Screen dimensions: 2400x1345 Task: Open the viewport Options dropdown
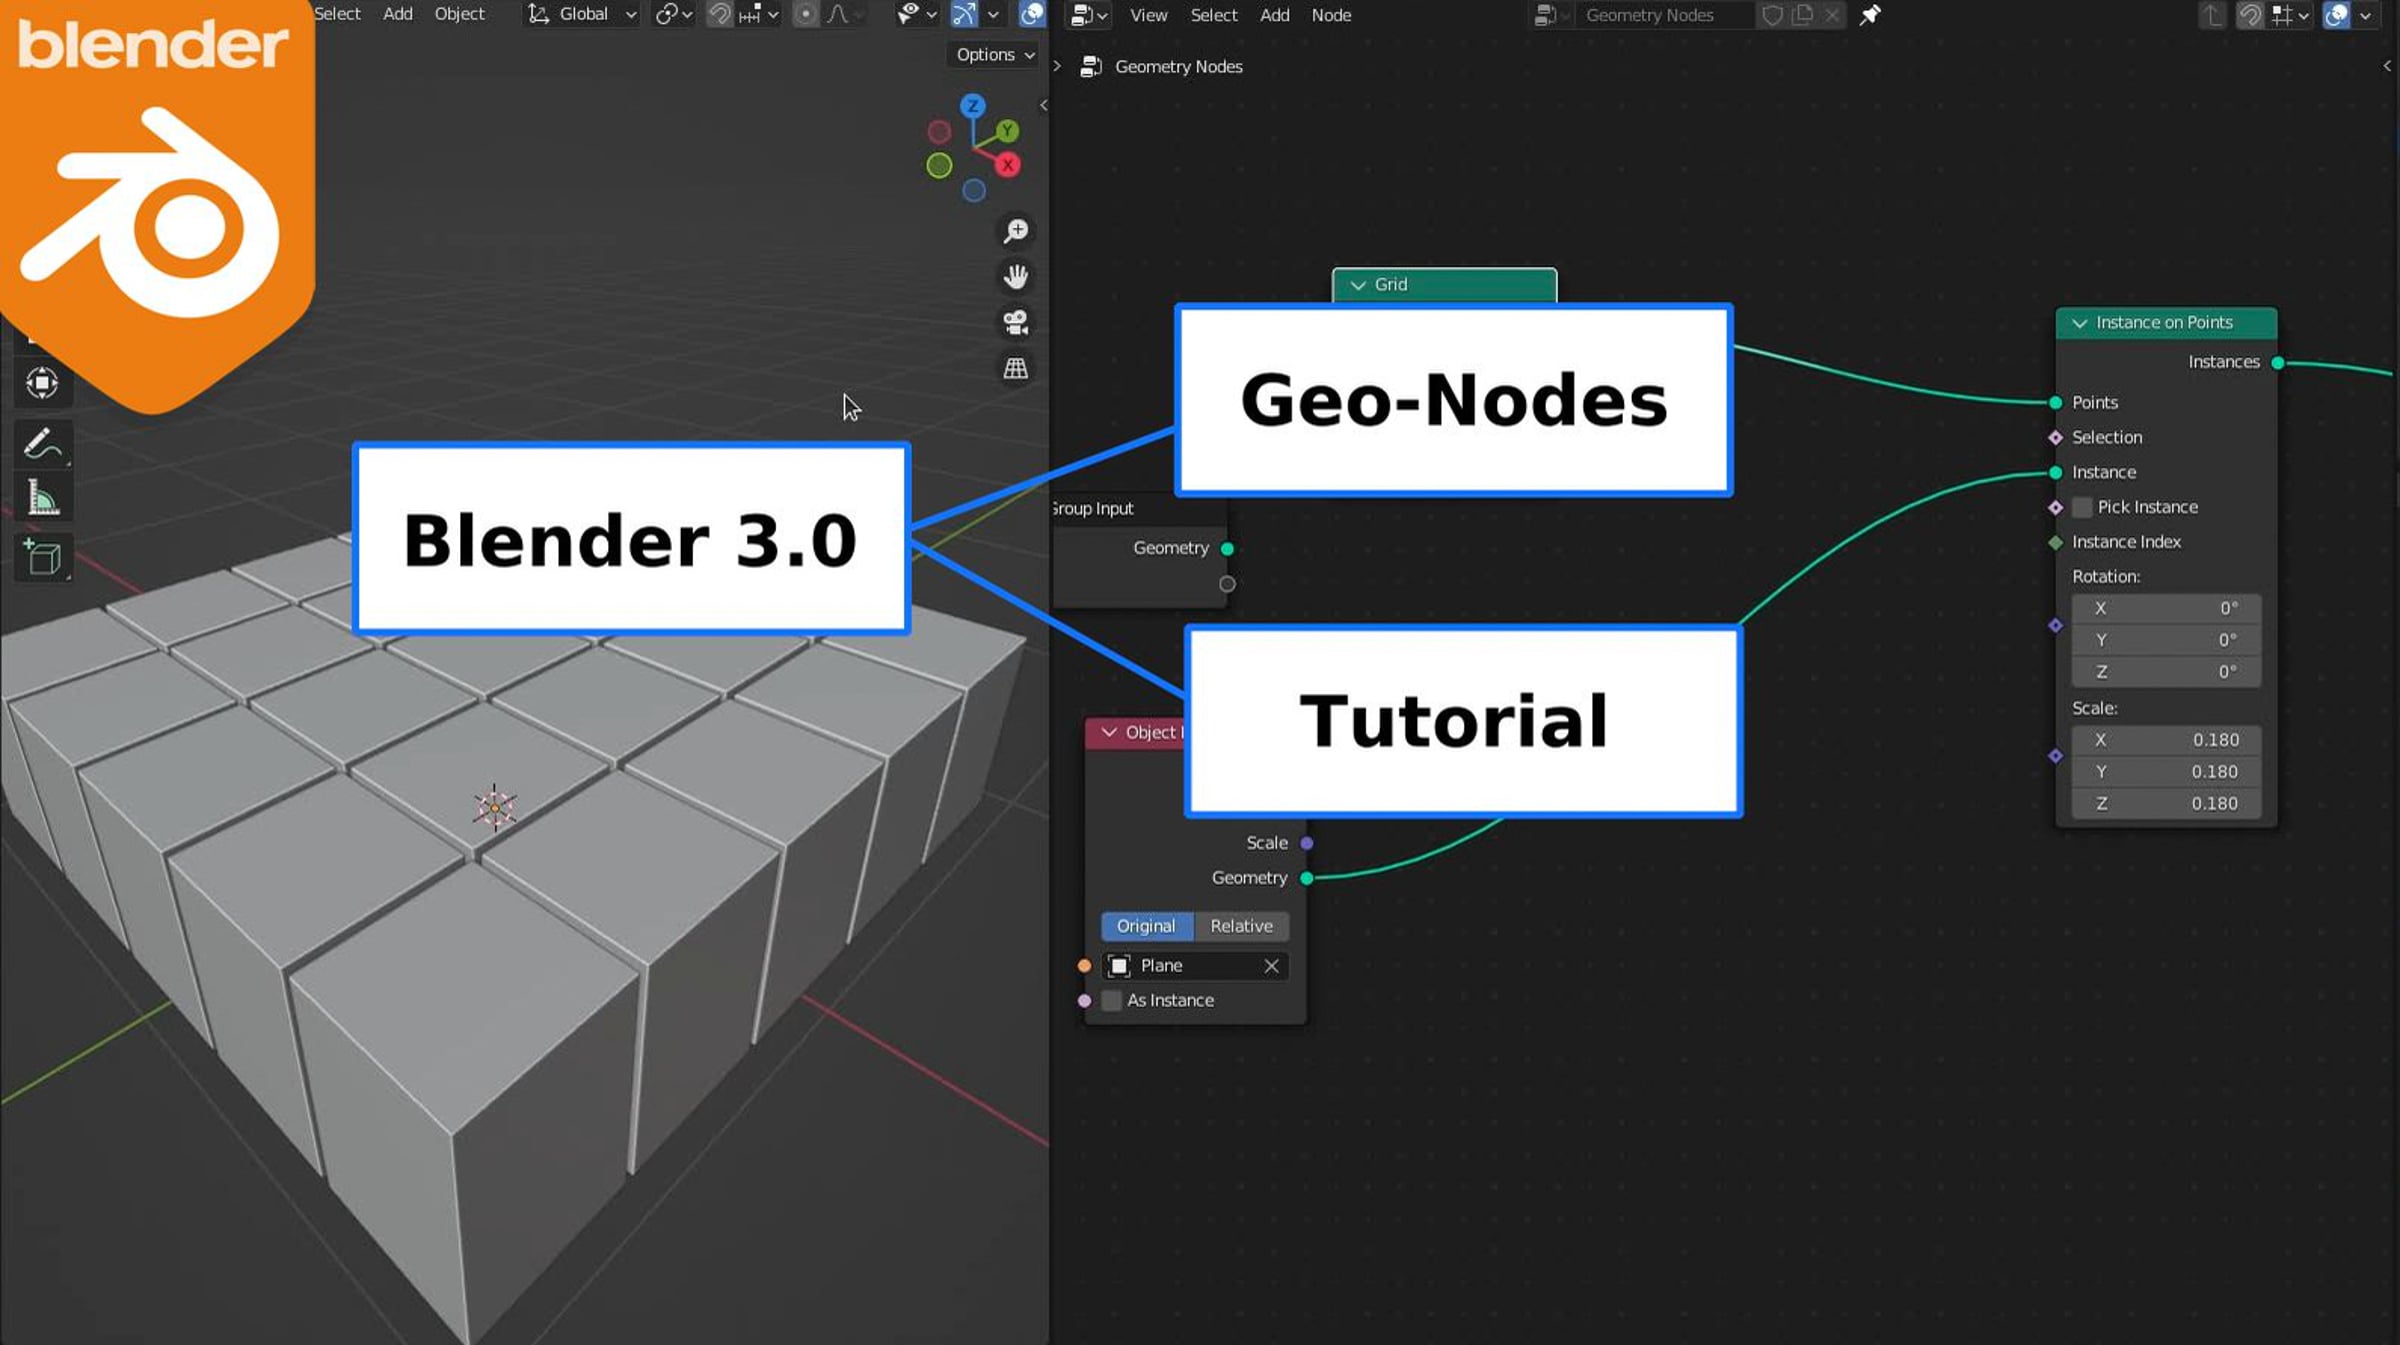point(995,55)
